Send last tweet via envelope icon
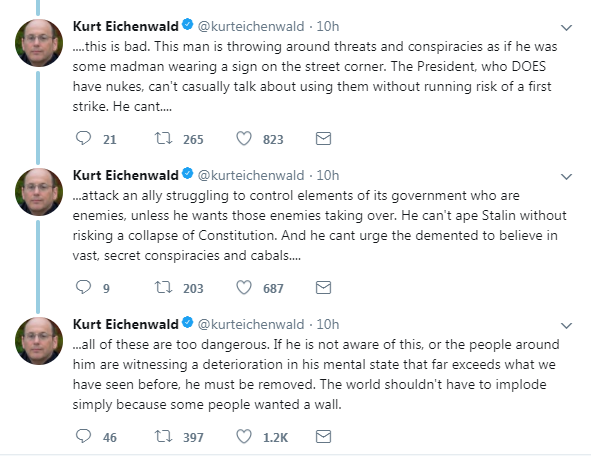The height and width of the screenshot is (456, 591). [323, 436]
